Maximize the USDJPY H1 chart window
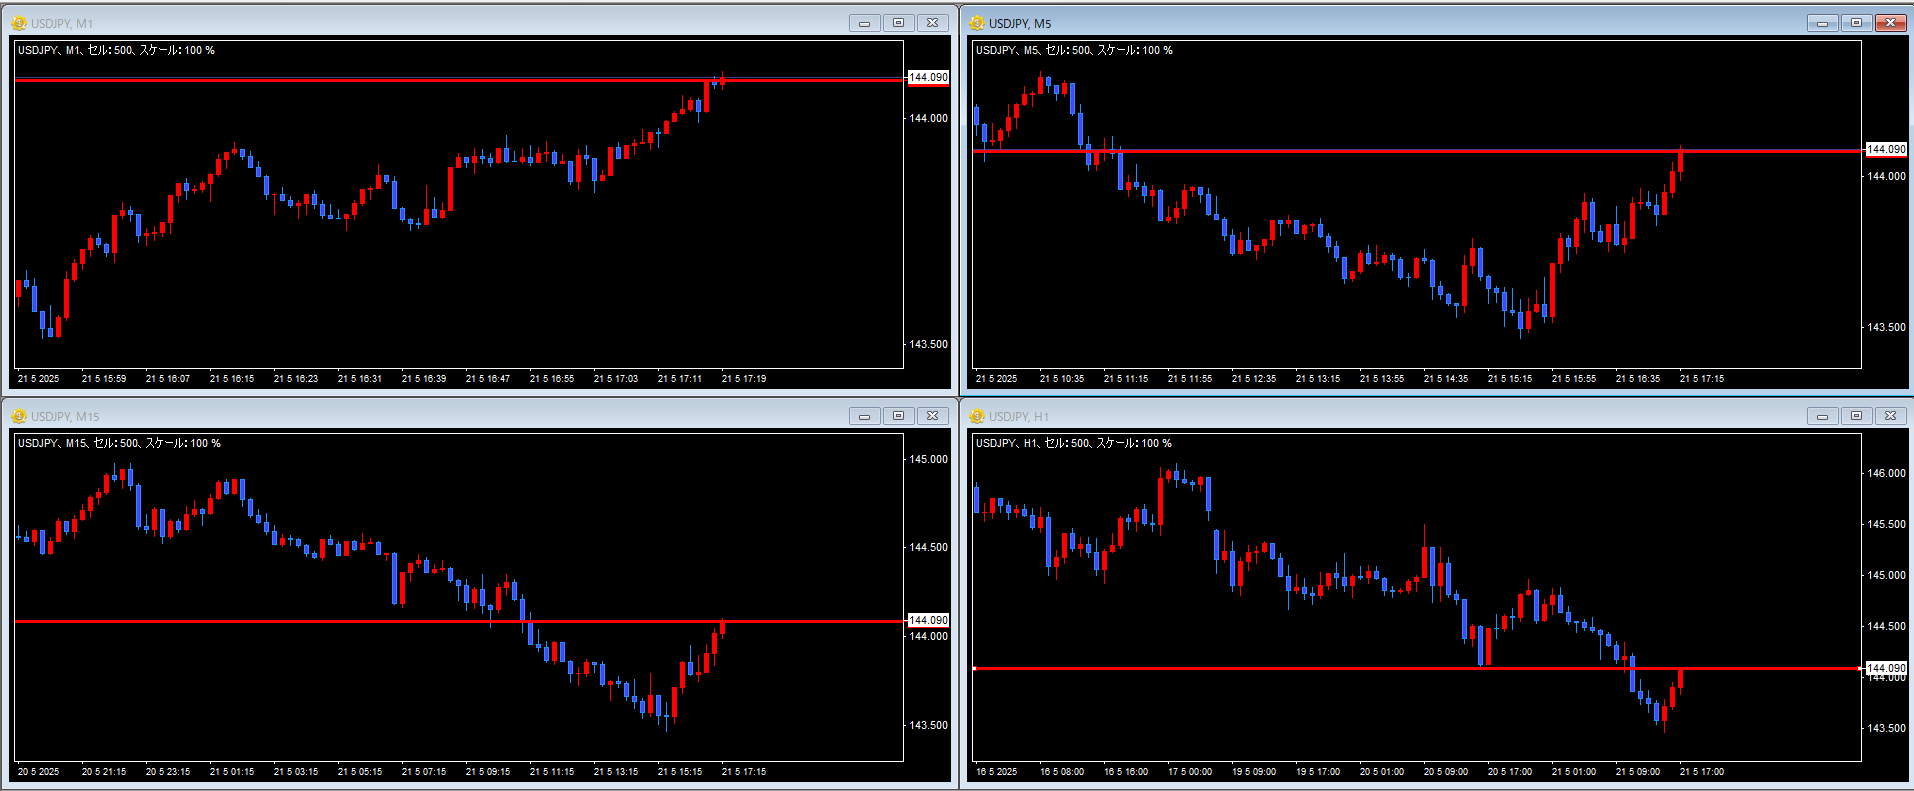Viewport: 1914px width, 791px height. [1856, 416]
